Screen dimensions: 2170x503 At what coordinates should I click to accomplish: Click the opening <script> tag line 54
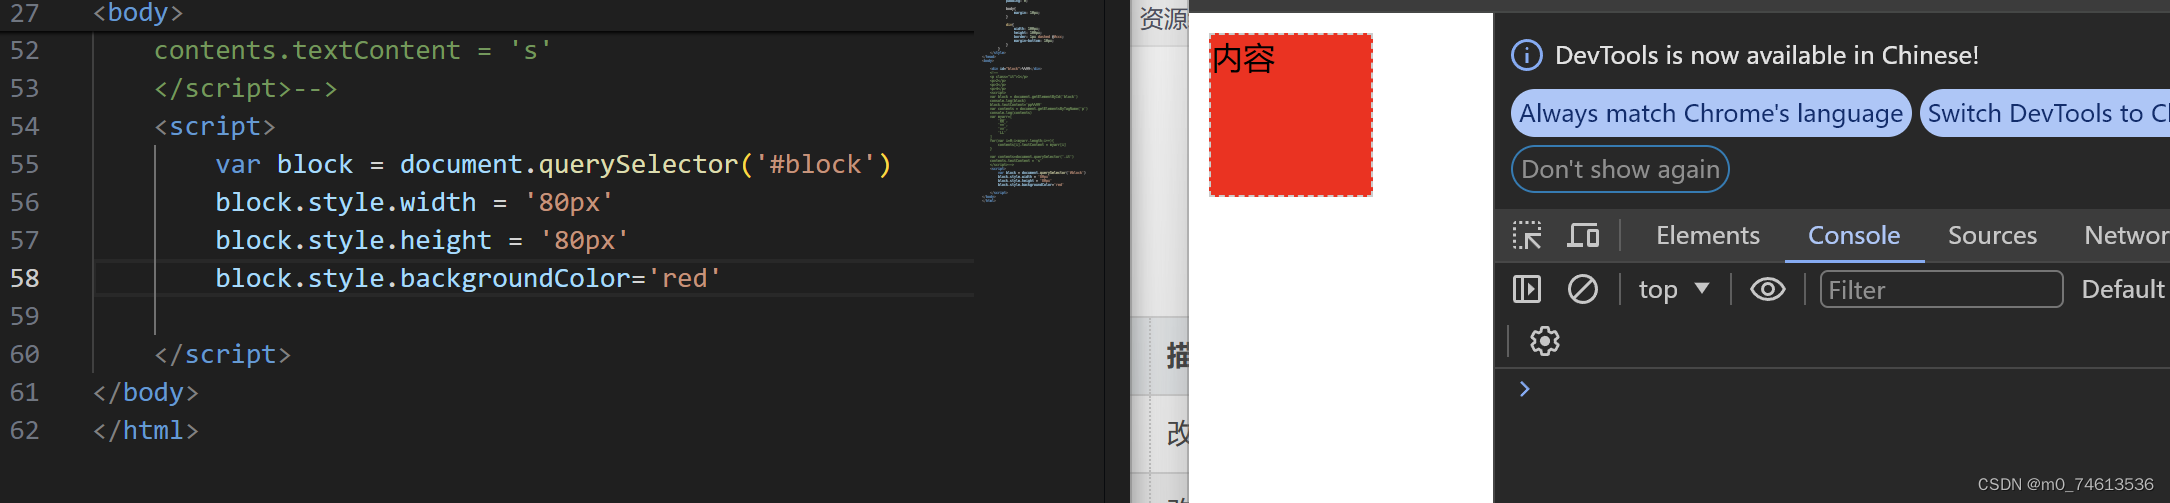214,126
